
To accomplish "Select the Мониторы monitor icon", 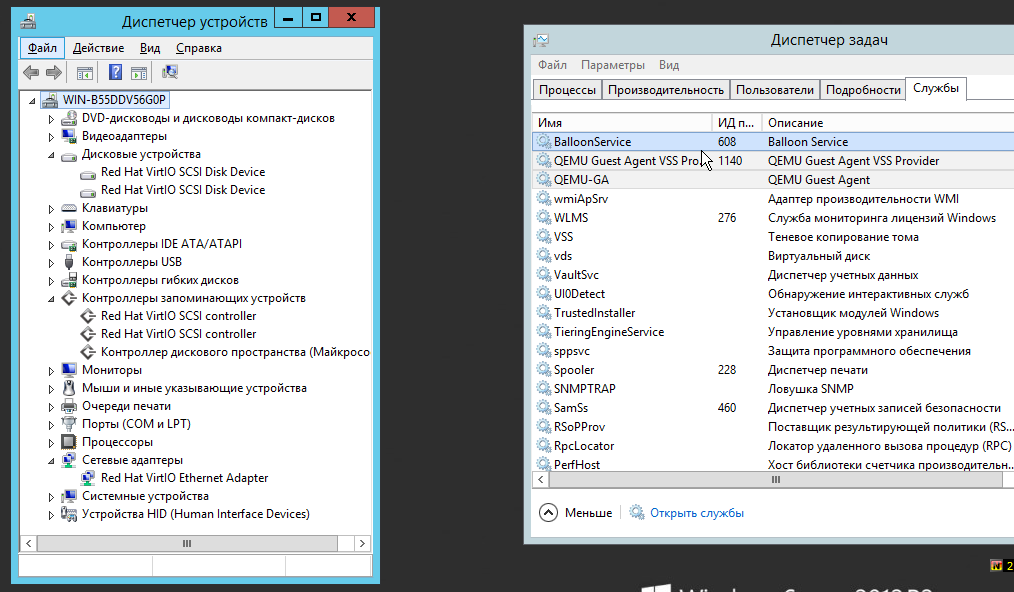I will (x=69, y=370).
